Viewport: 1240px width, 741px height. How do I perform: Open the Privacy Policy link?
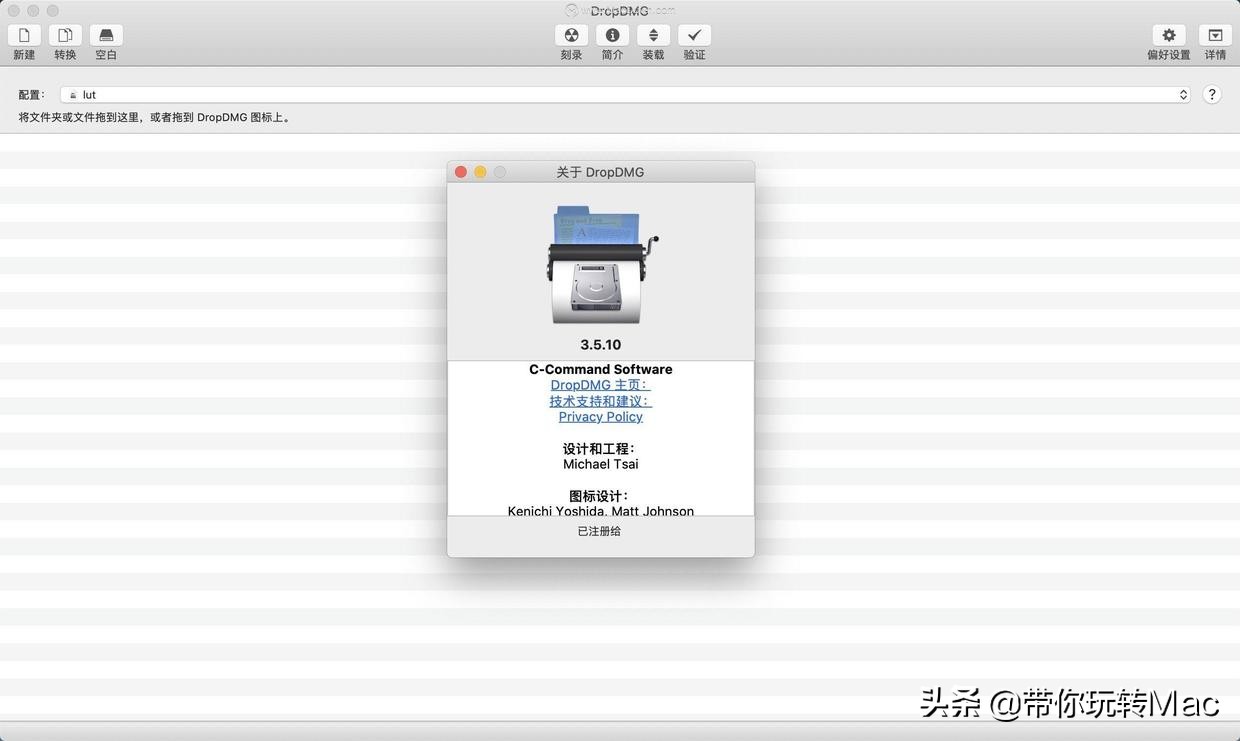(600, 416)
